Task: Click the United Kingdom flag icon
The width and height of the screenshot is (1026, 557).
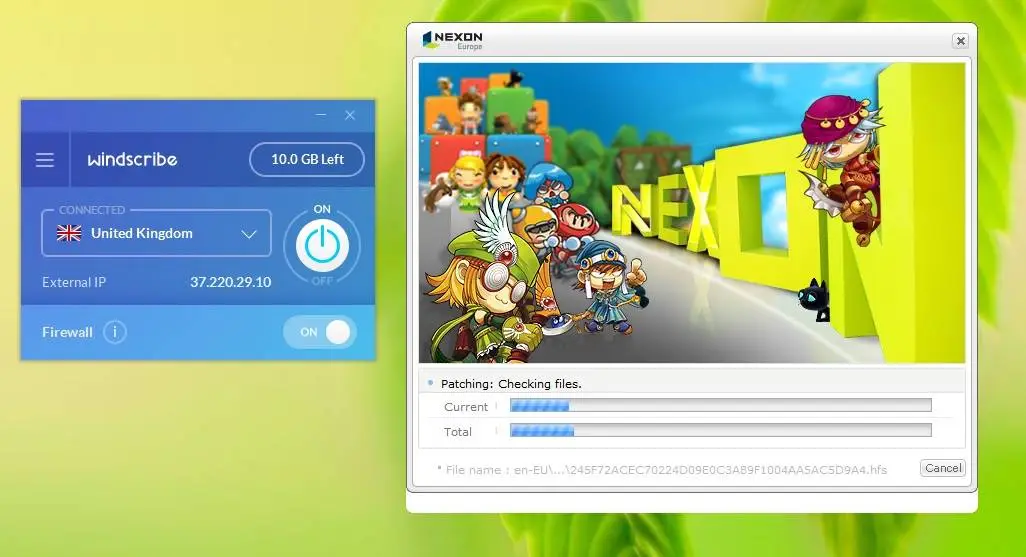Action: click(69, 233)
